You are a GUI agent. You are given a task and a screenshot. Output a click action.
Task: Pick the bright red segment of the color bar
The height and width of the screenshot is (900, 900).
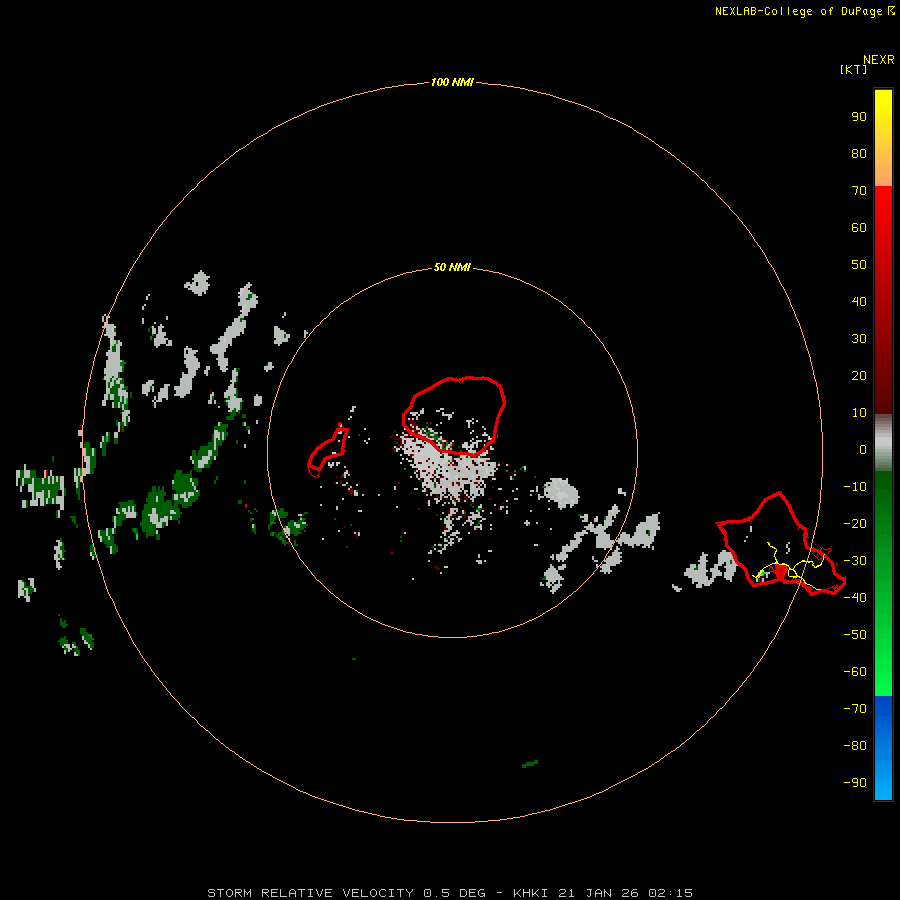pyautogui.click(x=883, y=298)
